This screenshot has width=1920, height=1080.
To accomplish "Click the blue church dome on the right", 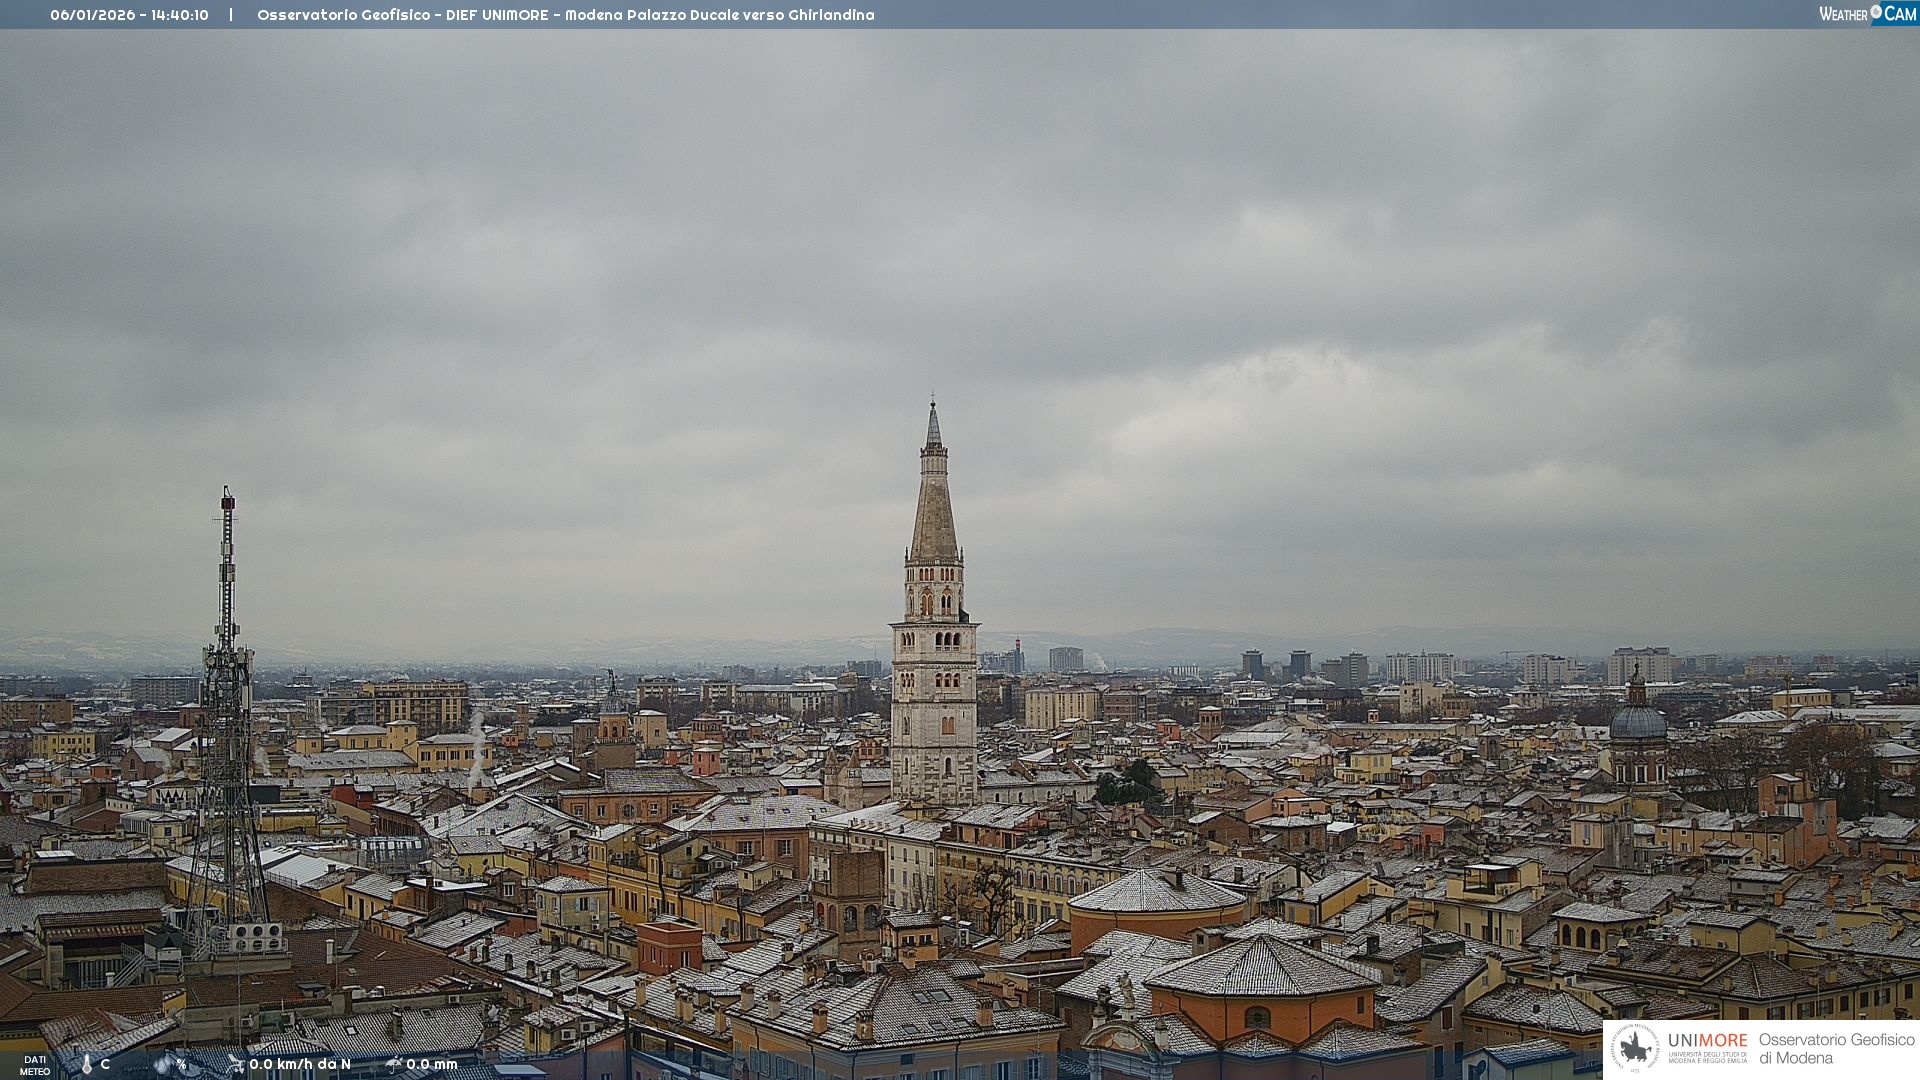I will (x=1638, y=722).
